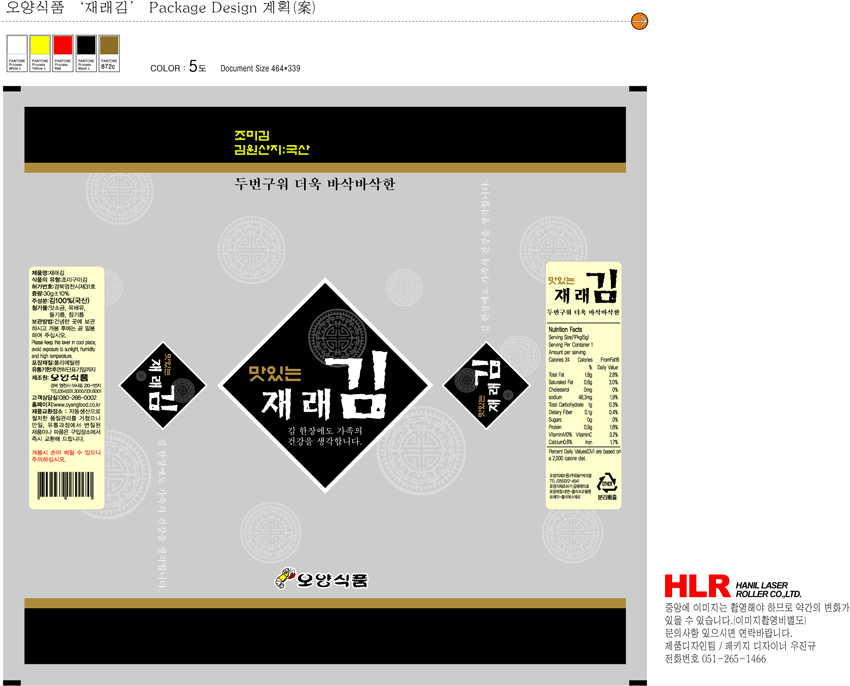The height and width of the screenshot is (686, 850).
Task: Pick the gold Pantone 872c swatch
Action: coord(109,45)
